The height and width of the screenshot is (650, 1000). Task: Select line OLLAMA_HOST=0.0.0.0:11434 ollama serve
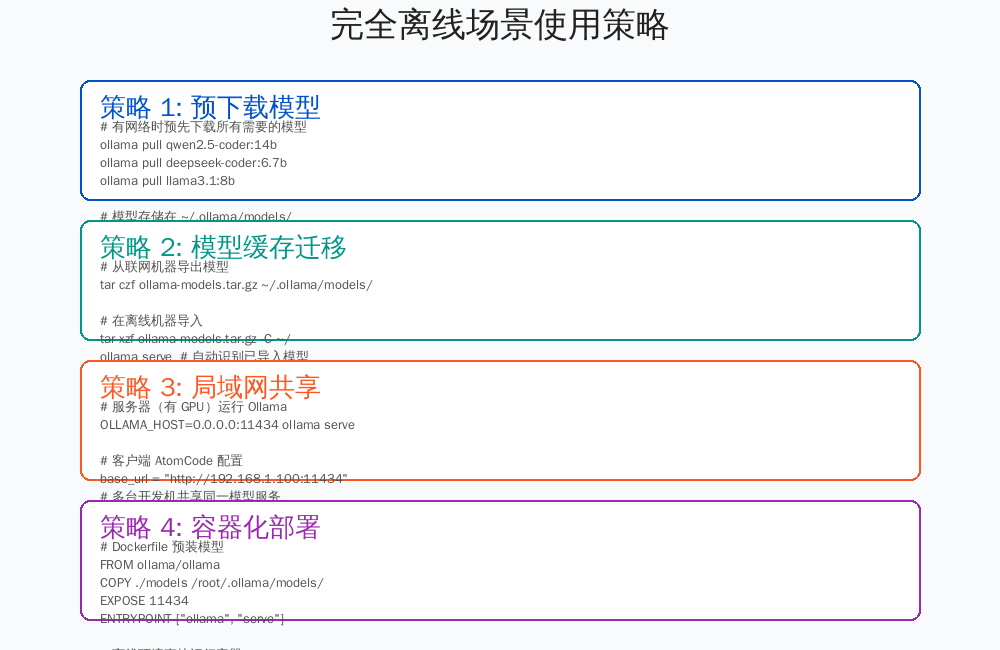[227, 425]
